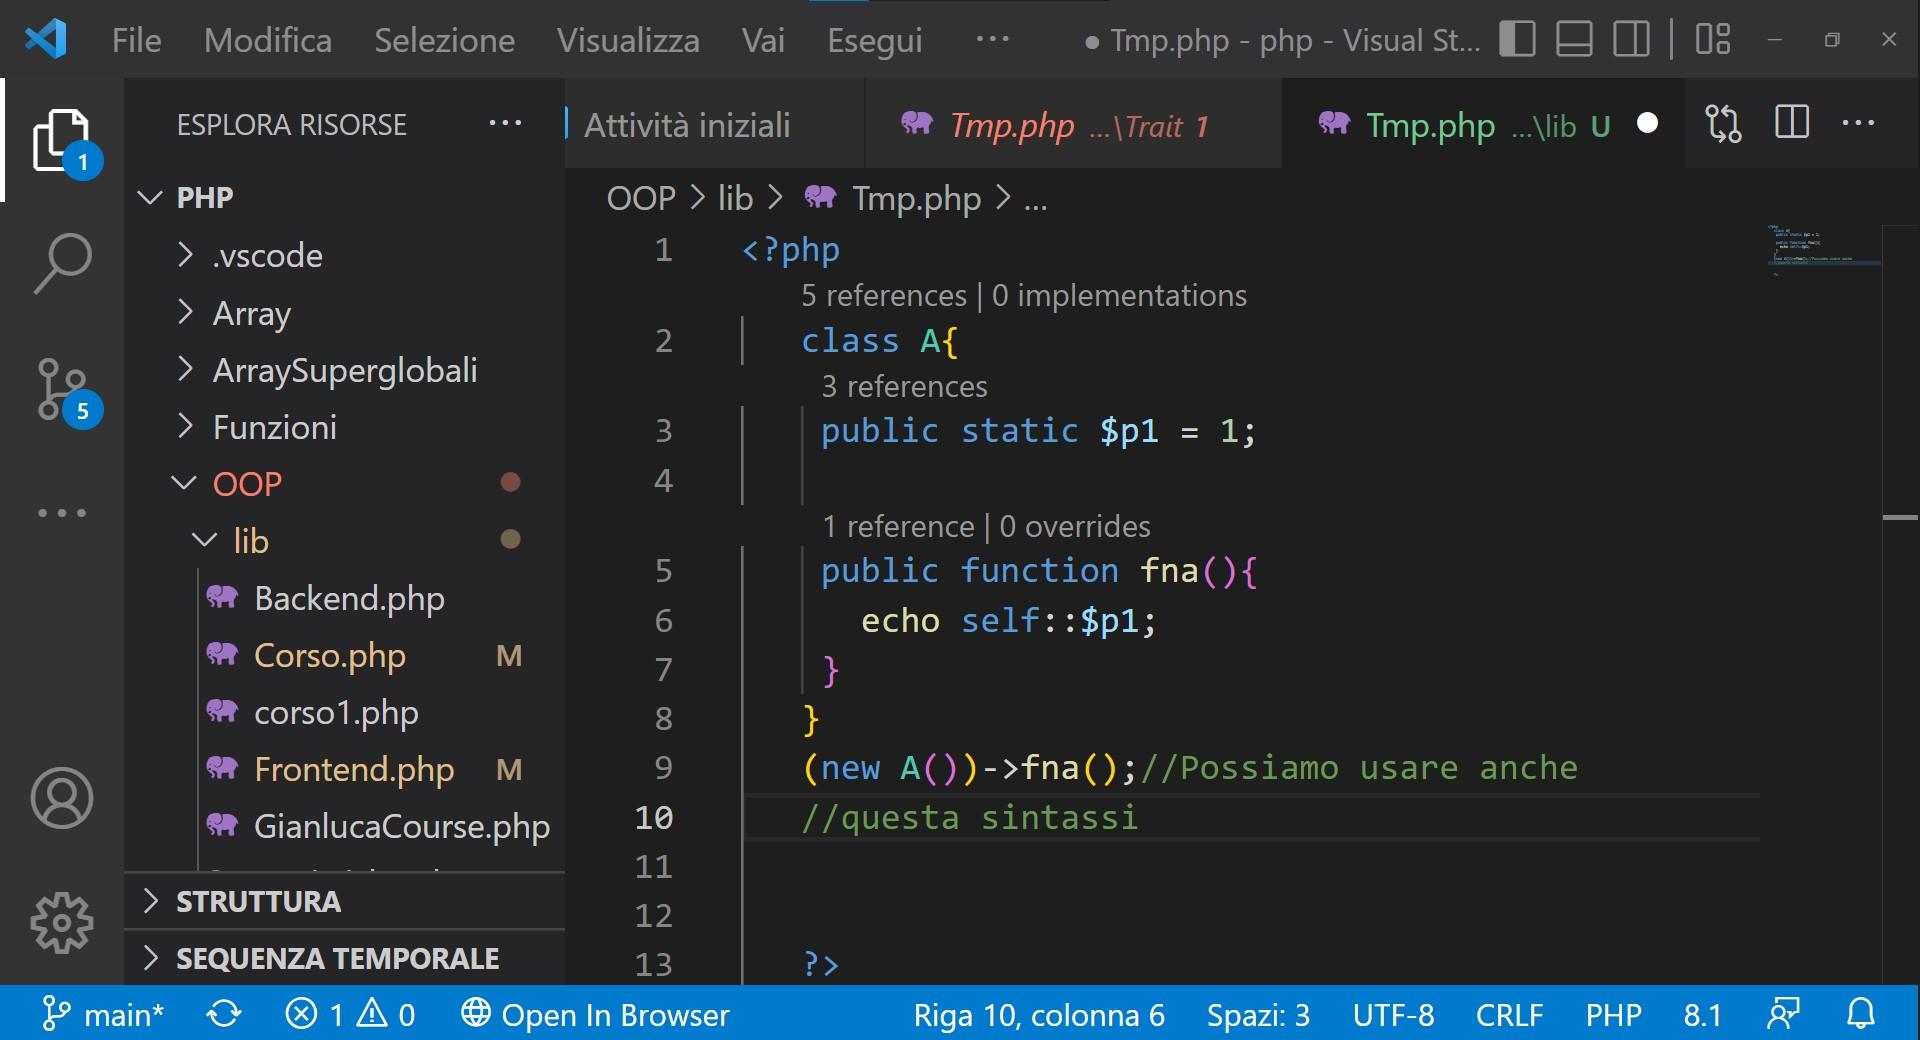Open the File menu
The image size is (1920, 1040).
tap(136, 40)
